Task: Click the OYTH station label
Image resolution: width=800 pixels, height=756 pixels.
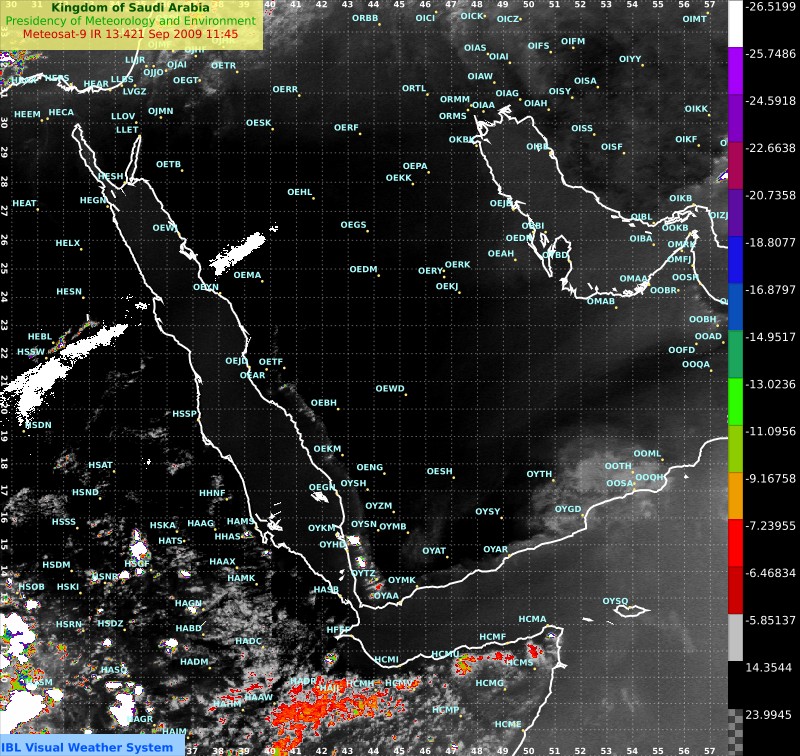Action: pyautogui.click(x=539, y=474)
